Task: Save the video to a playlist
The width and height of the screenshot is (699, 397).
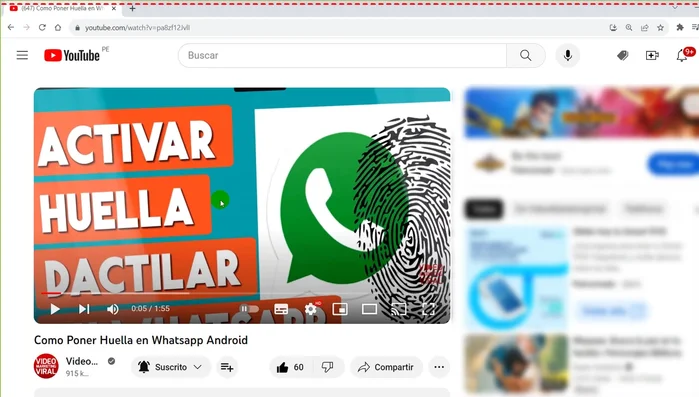Action: (x=227, y=367)
